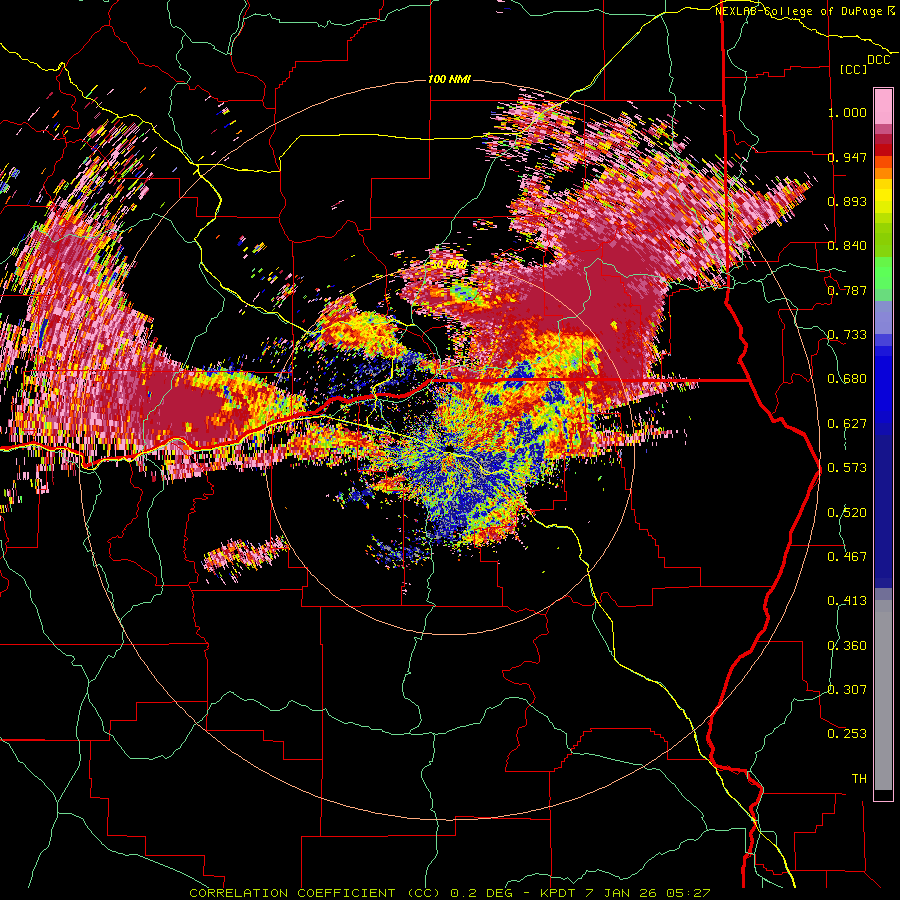Image resolution: width=900 pixels, height=900 pixels.
Task: Pick the light pink swatch beside 1.000
Action: point(883,107)
